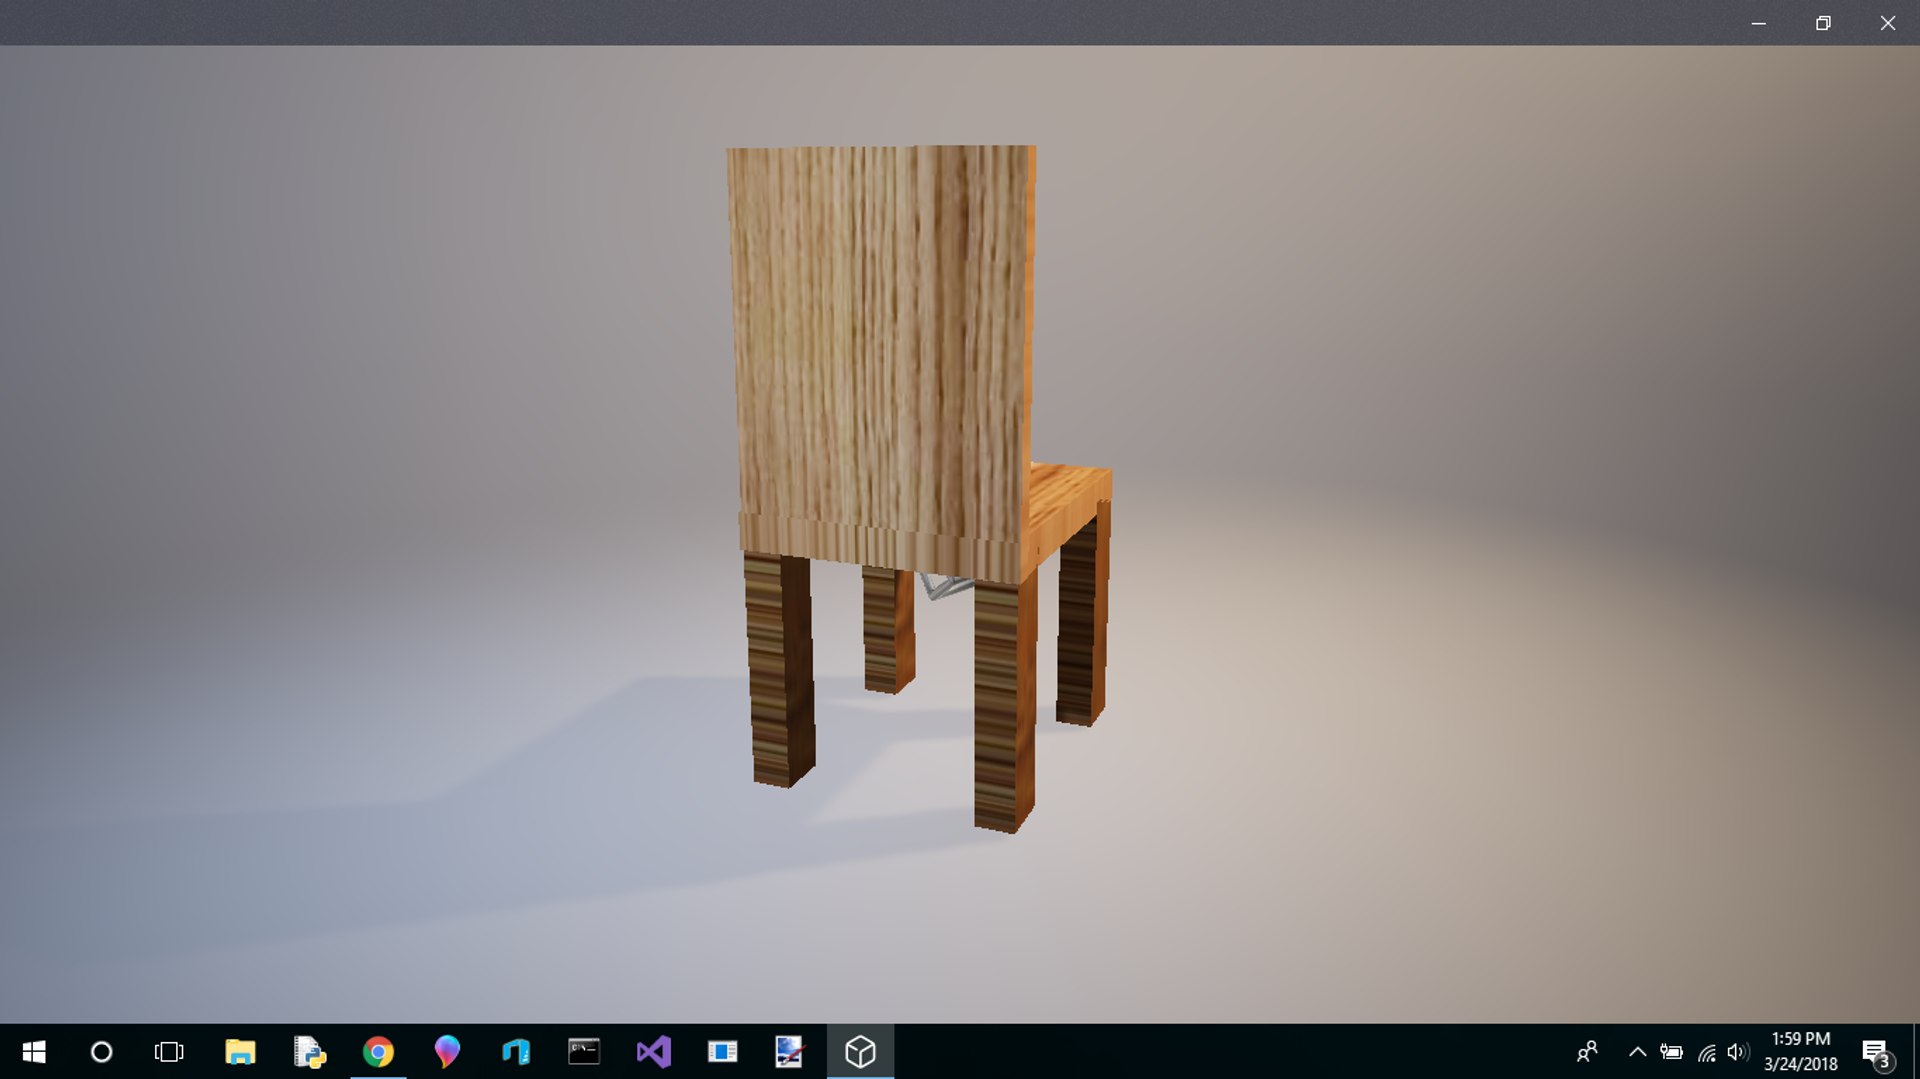Open the volume control speaker icon
The height and width of the screenshot is (1079, 1920).
[x=1738, y=1052]
